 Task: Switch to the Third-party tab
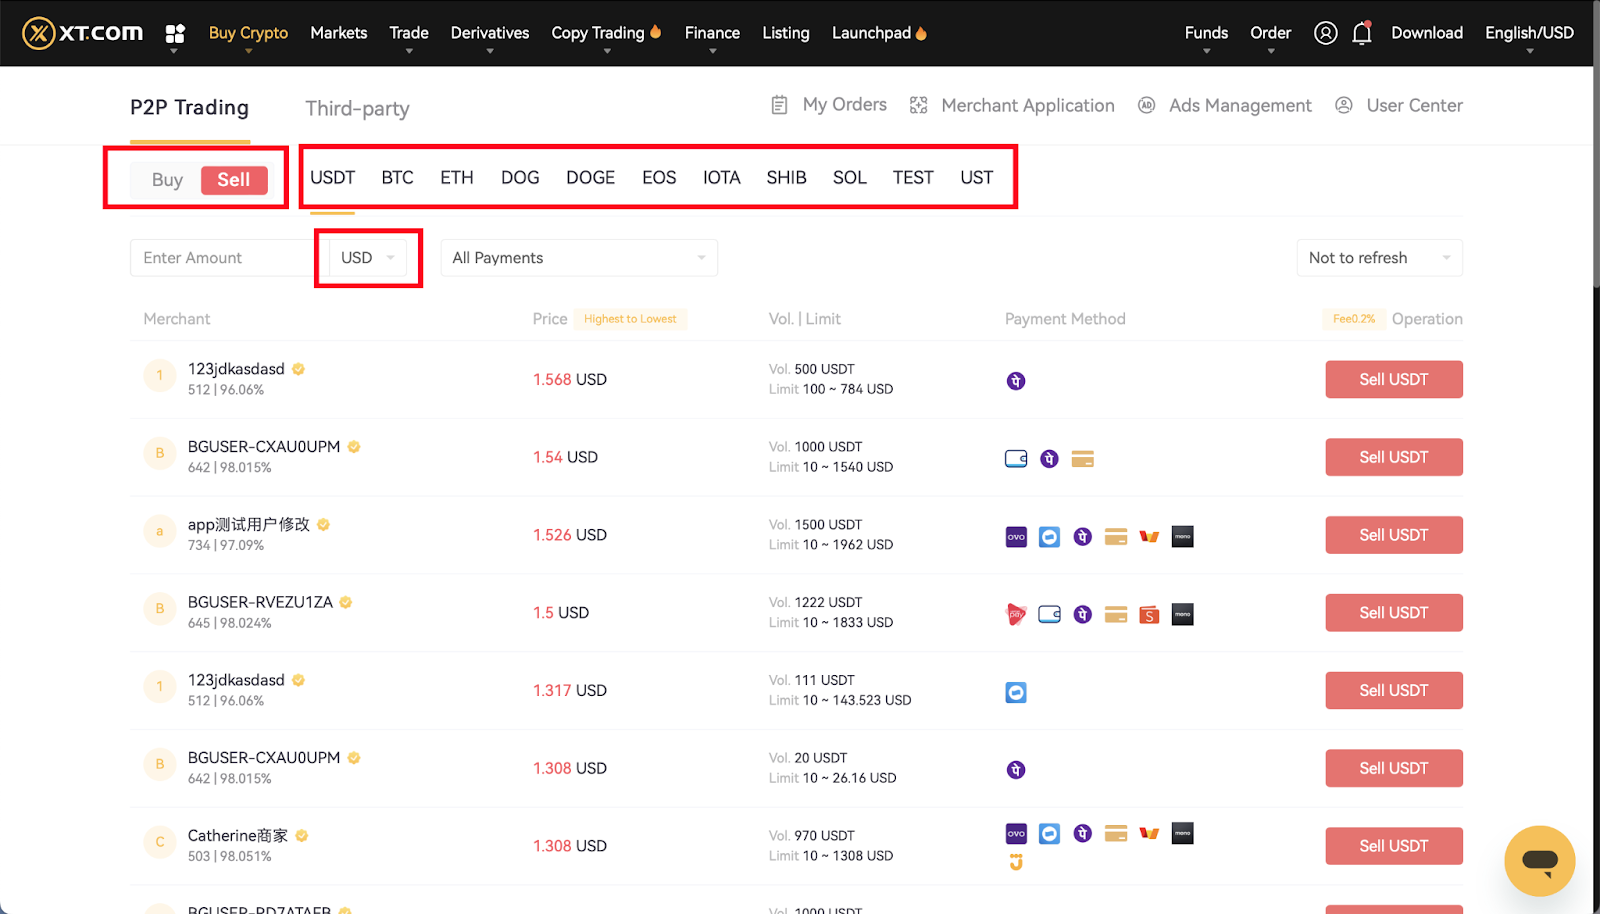(x=357, y=108)
